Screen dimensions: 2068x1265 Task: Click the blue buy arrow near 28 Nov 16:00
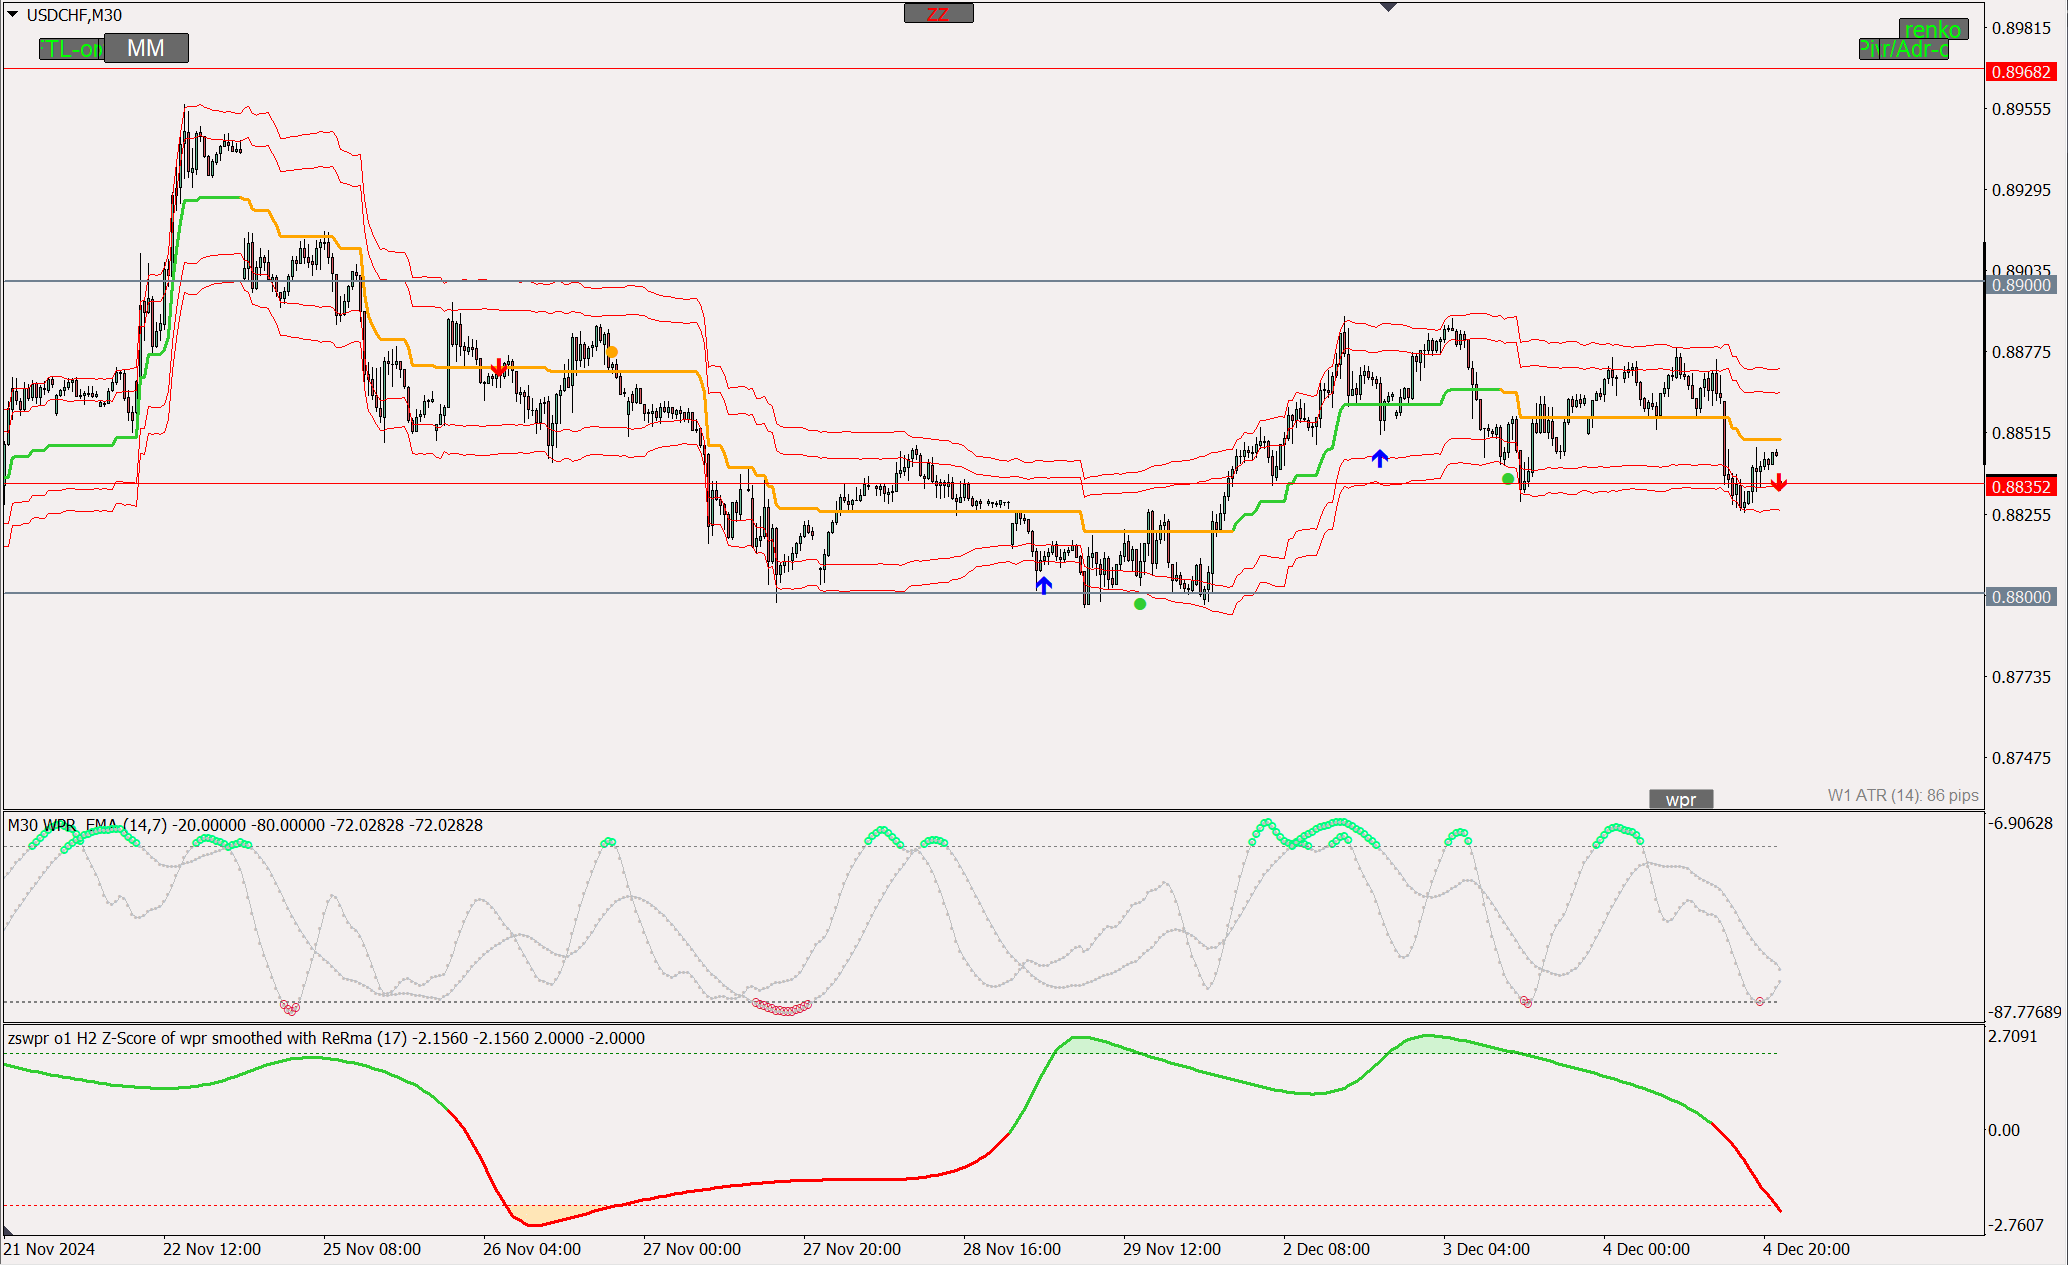[x=1043, y=585]
